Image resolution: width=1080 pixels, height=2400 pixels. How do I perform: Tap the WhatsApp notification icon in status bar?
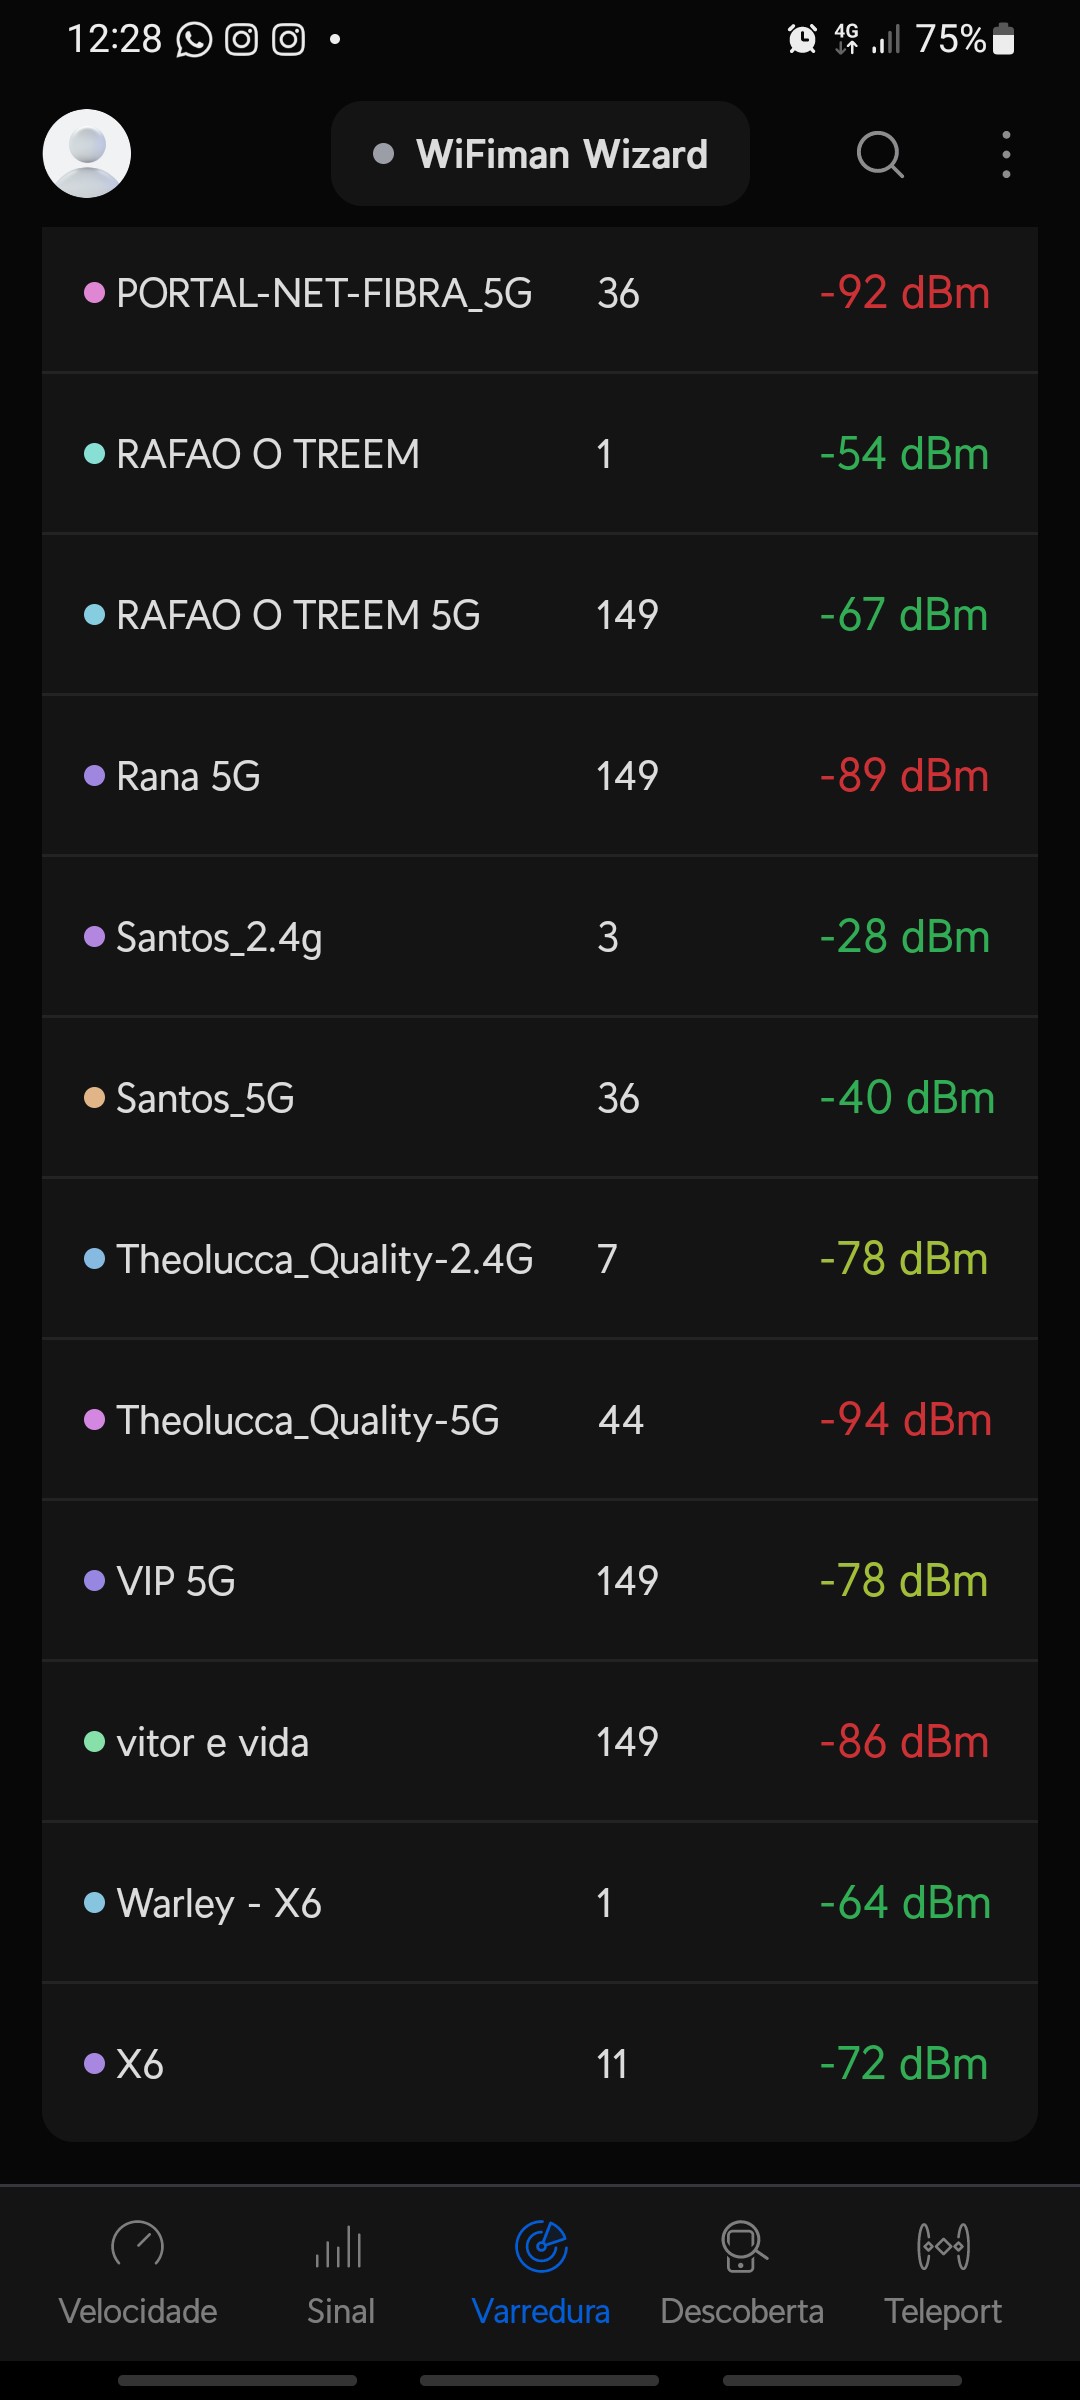[194, 40]
